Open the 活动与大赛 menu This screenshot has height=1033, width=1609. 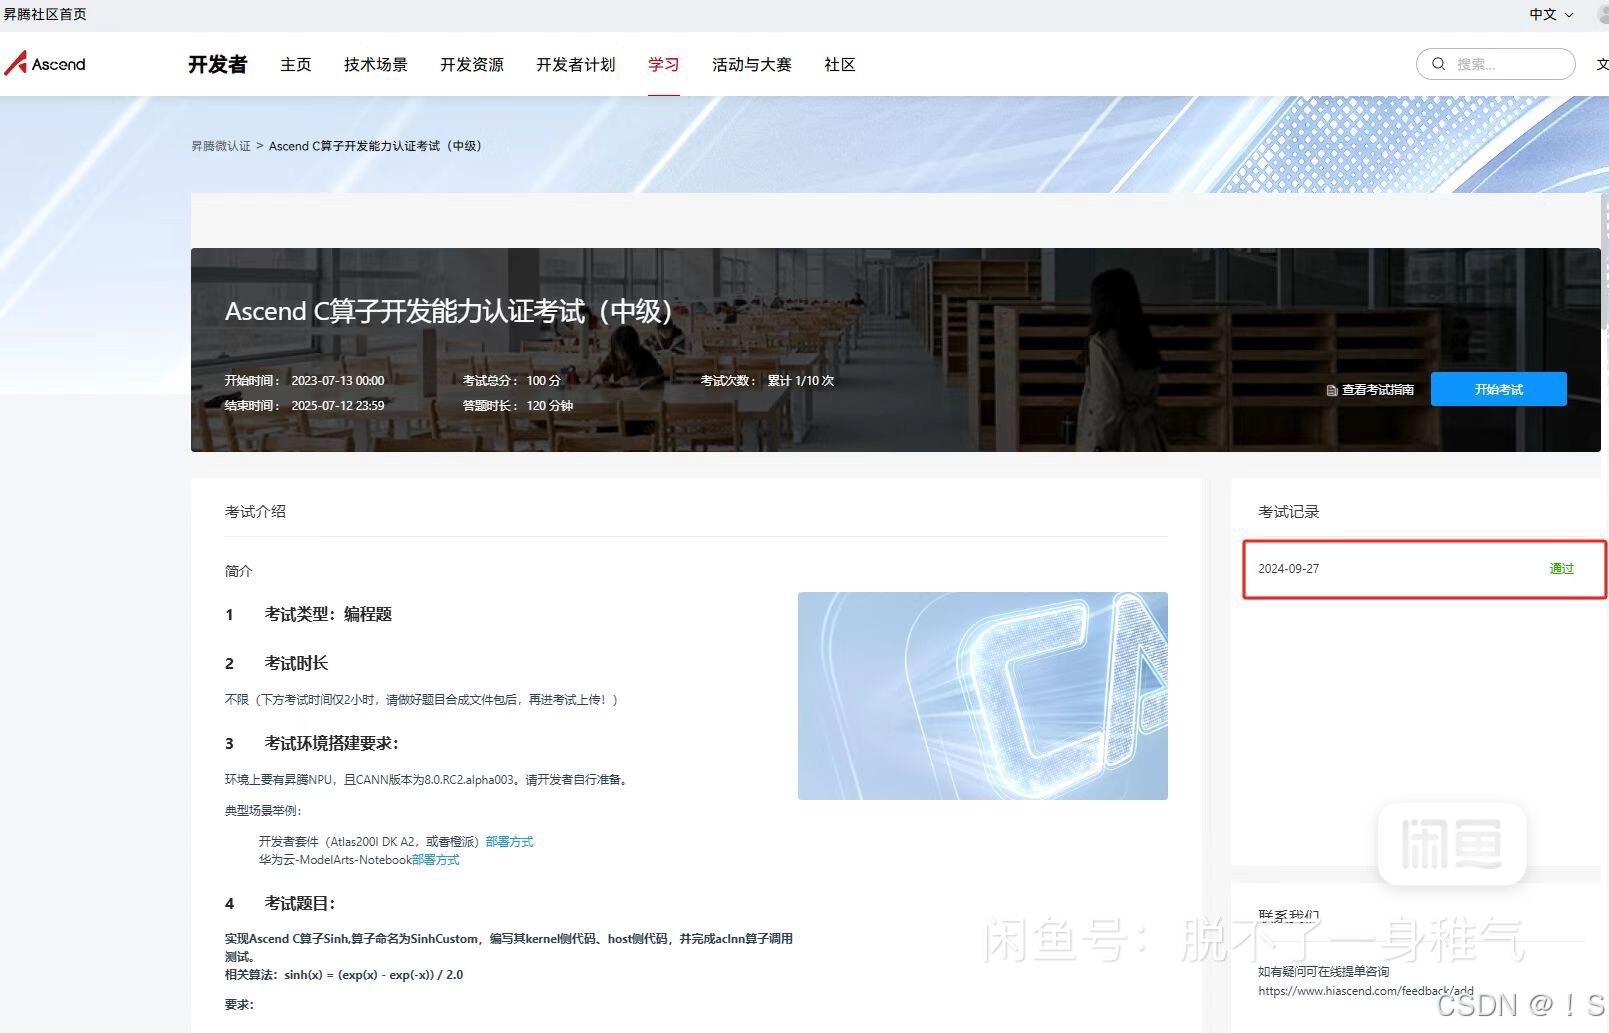pos(751,64)
